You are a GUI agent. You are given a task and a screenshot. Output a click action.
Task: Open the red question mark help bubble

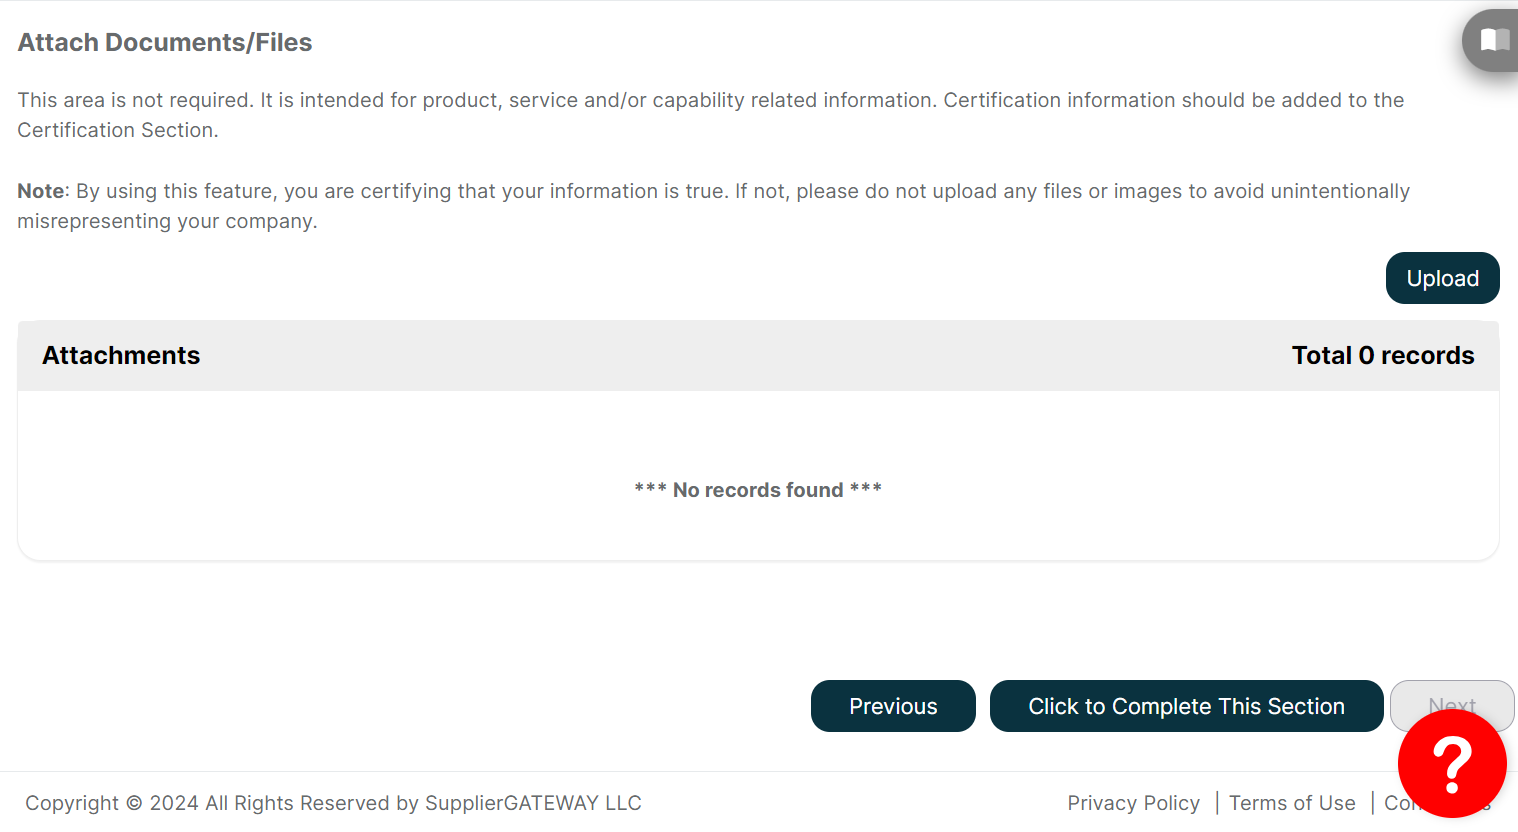click(x=1452, y=764)
